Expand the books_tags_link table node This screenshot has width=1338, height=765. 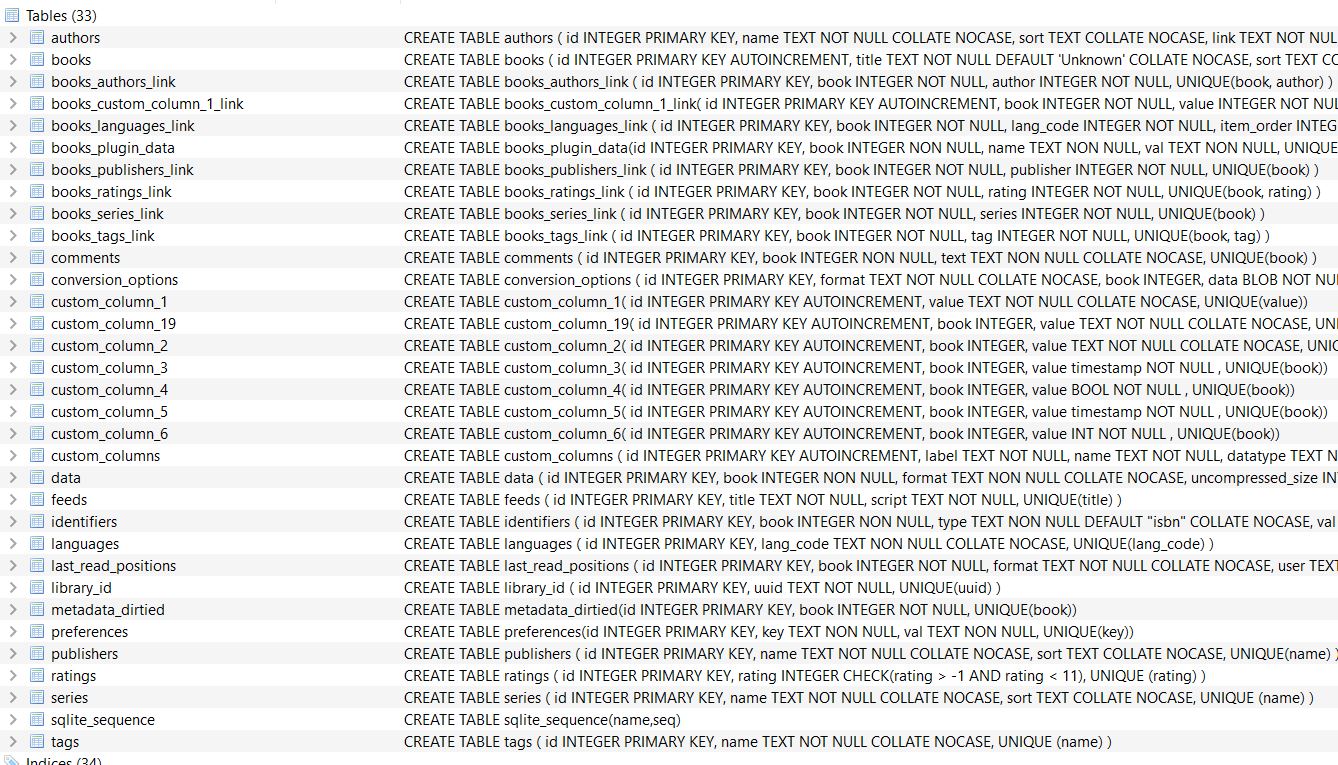[x=12, y=236]
